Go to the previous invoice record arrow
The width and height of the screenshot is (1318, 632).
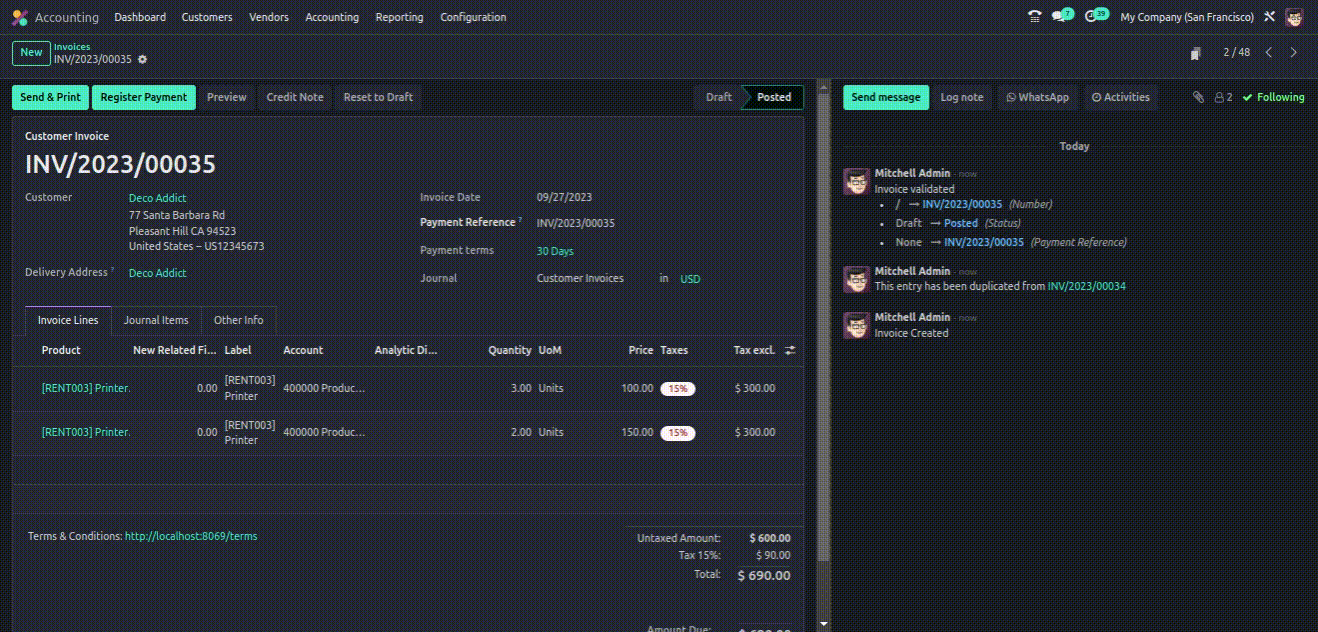1268,52
